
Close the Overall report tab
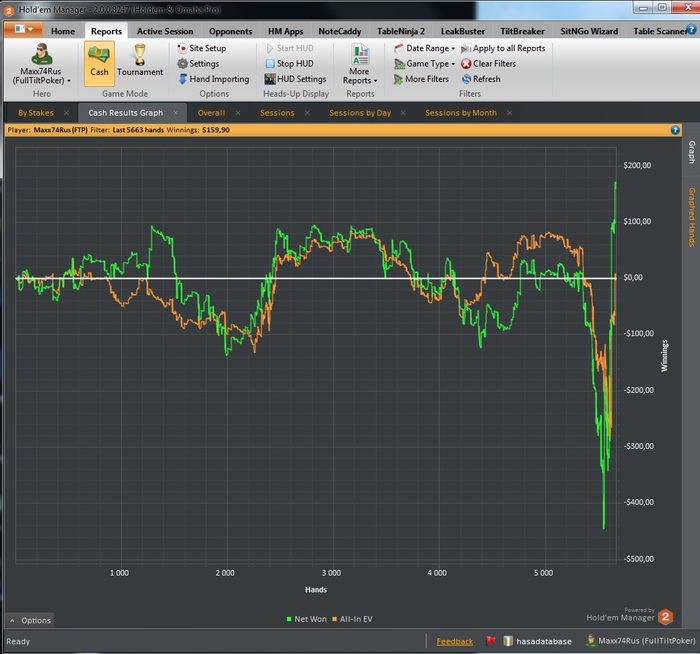click(238, 113)
